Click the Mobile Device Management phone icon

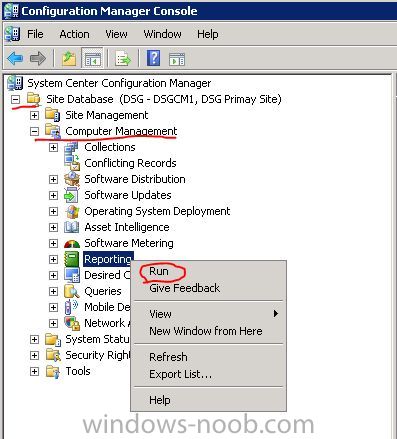pos(71,307)
